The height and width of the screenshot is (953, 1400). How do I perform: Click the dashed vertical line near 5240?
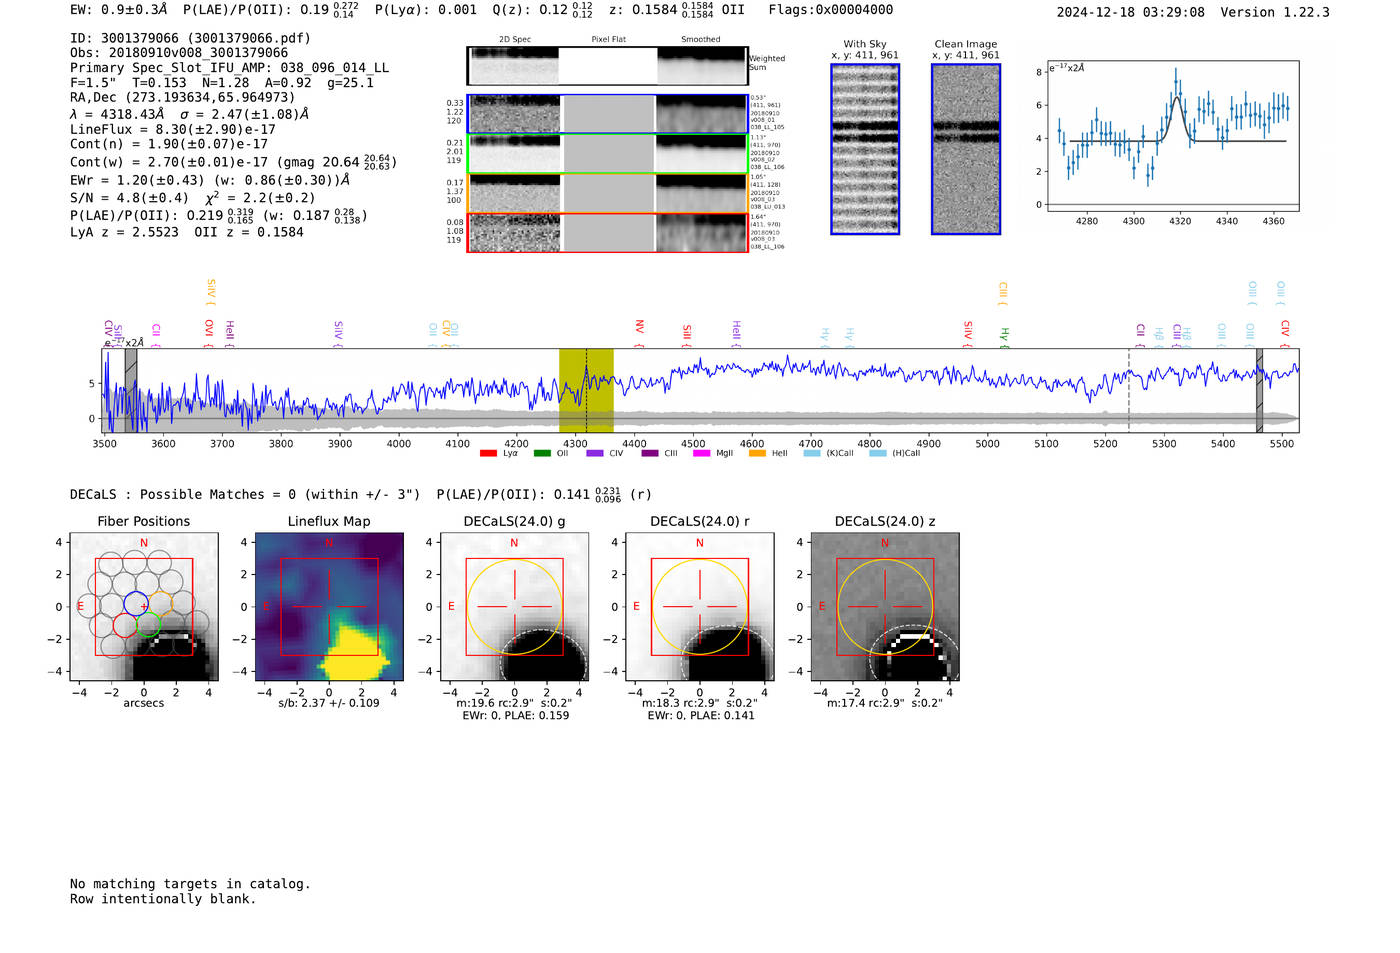coord(1129,391)
